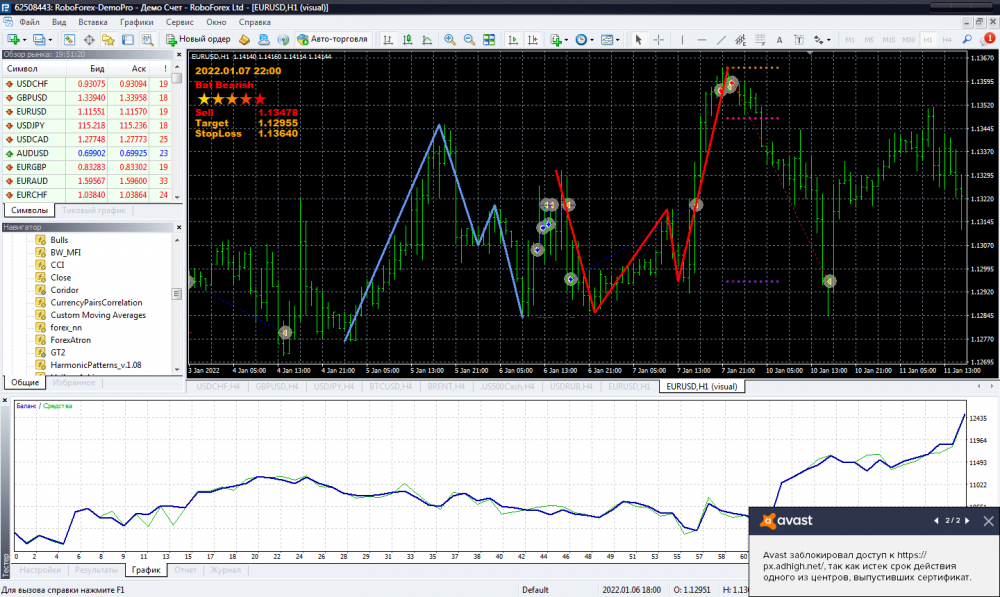This screenshot has height=597, width=1000.
Task: Switch chart to Bar chart mode
Action: point(388,40)
